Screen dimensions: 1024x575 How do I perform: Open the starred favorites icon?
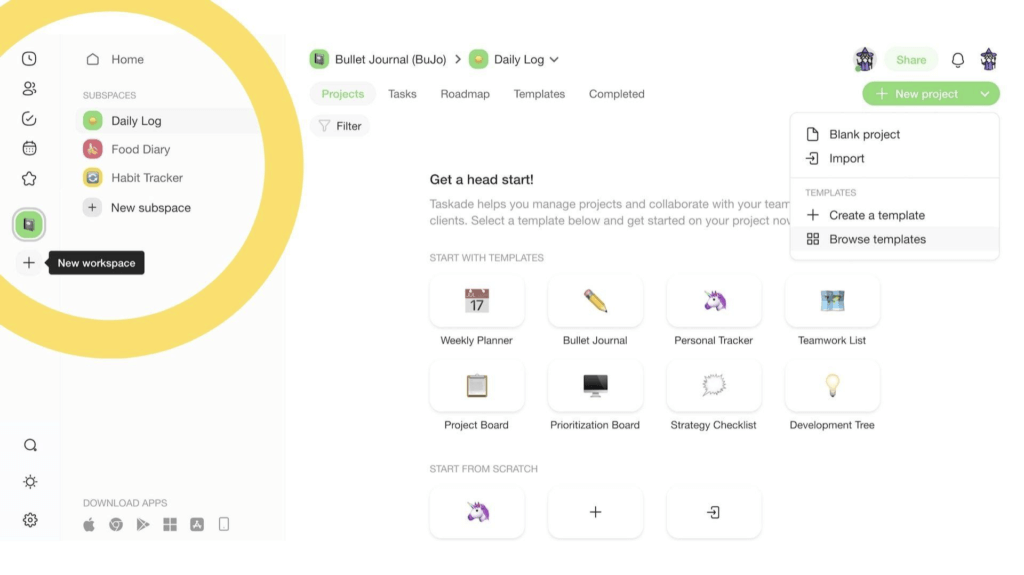(29, 179)
